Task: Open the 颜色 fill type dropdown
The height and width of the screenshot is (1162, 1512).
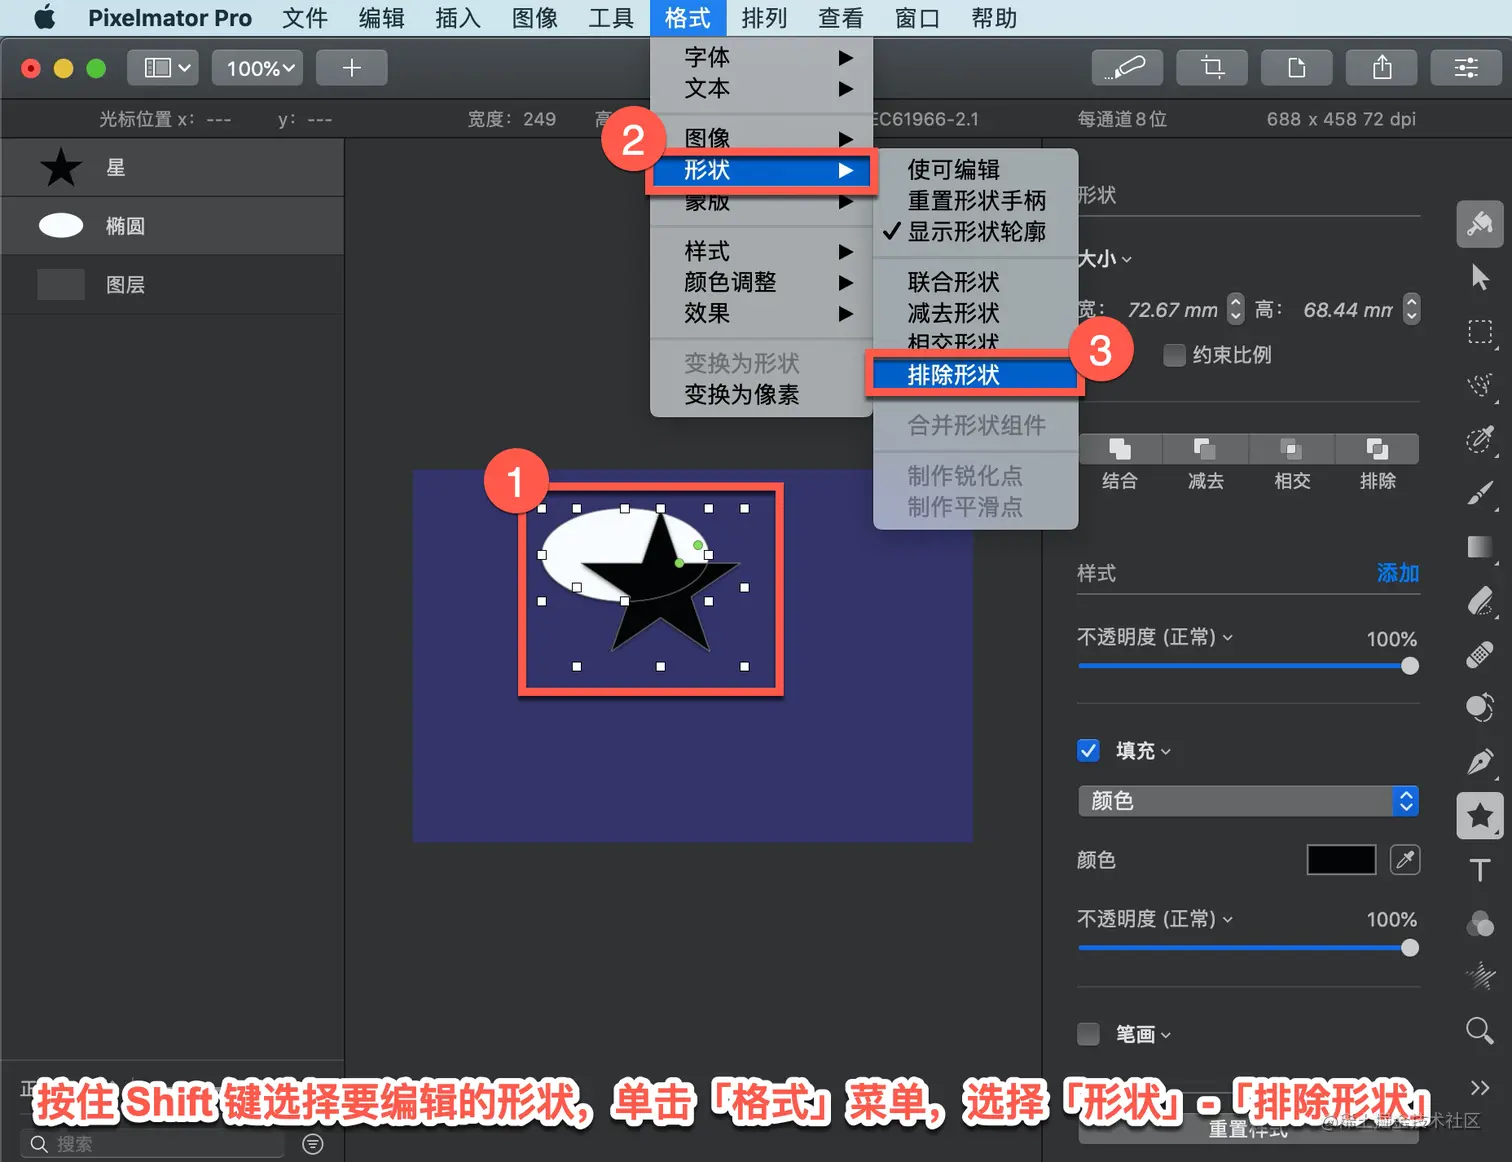Action: coord(1248,801)
